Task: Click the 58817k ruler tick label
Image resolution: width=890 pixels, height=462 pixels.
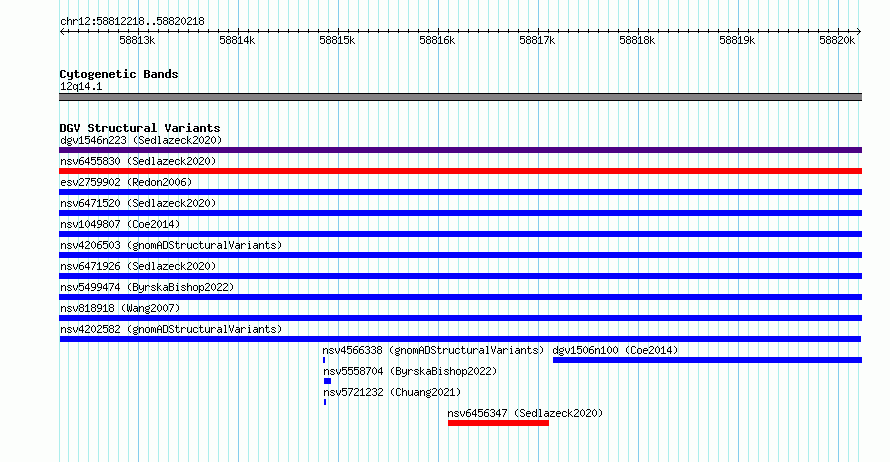Action: [537, 40]
